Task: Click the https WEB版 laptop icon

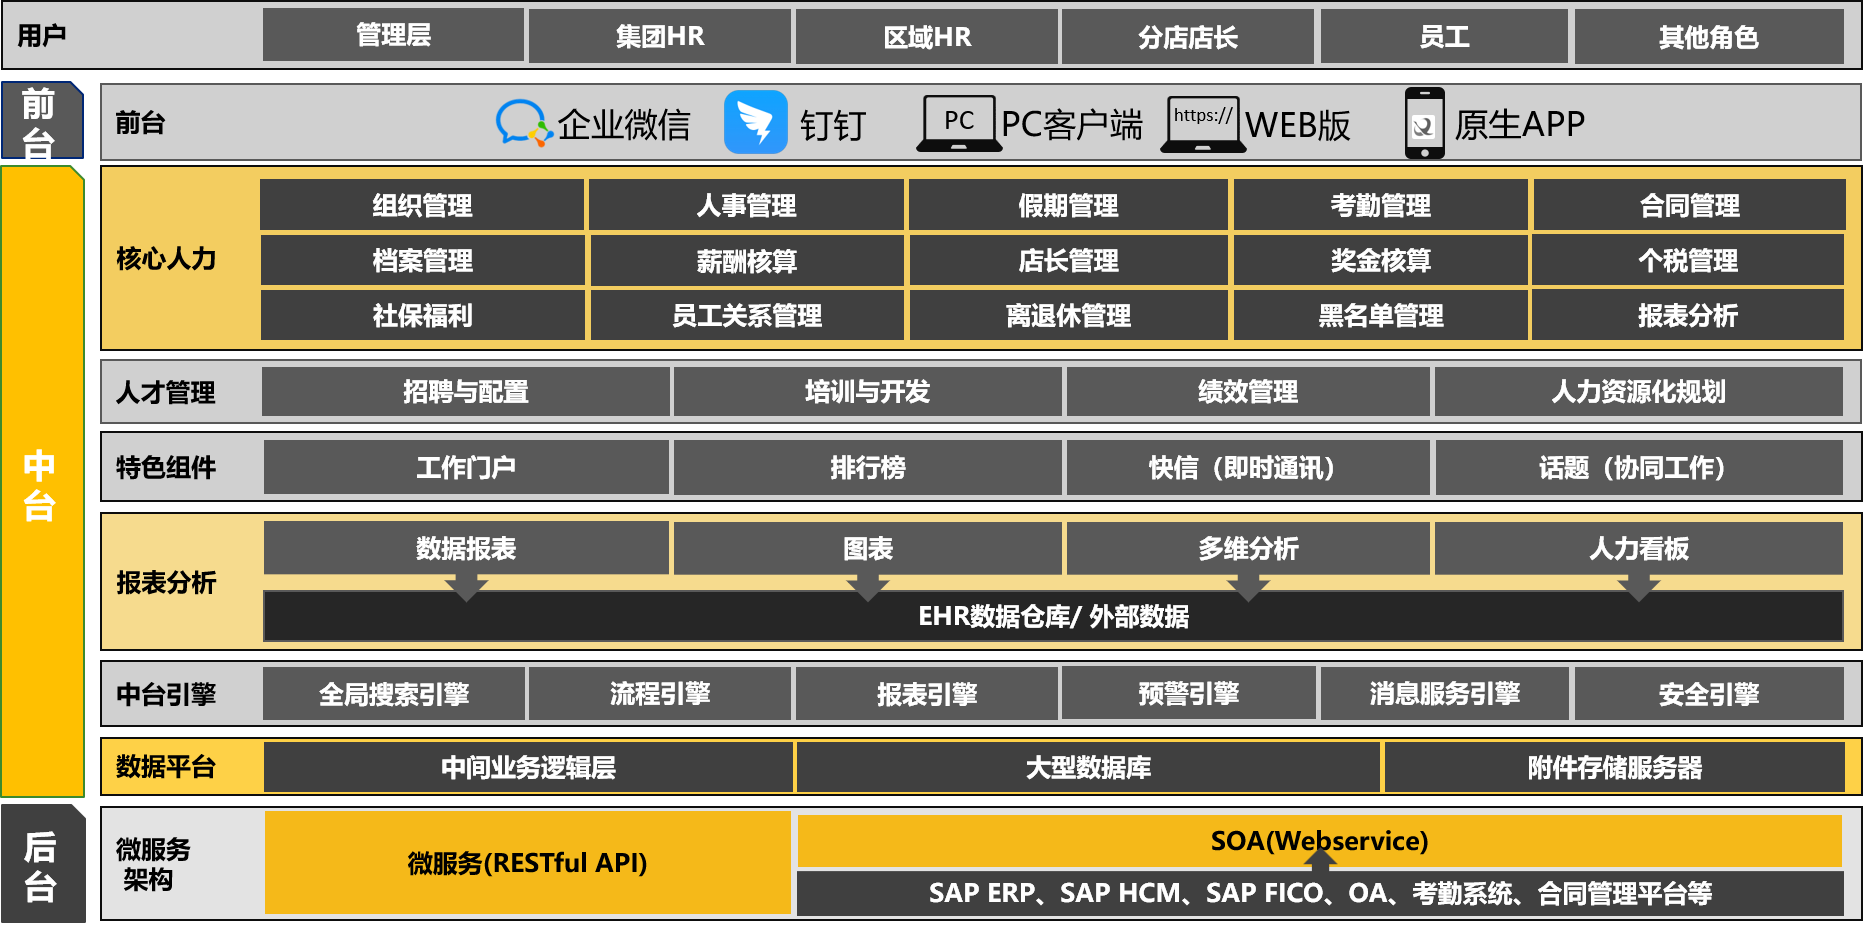Action: tap(1203, 124)
